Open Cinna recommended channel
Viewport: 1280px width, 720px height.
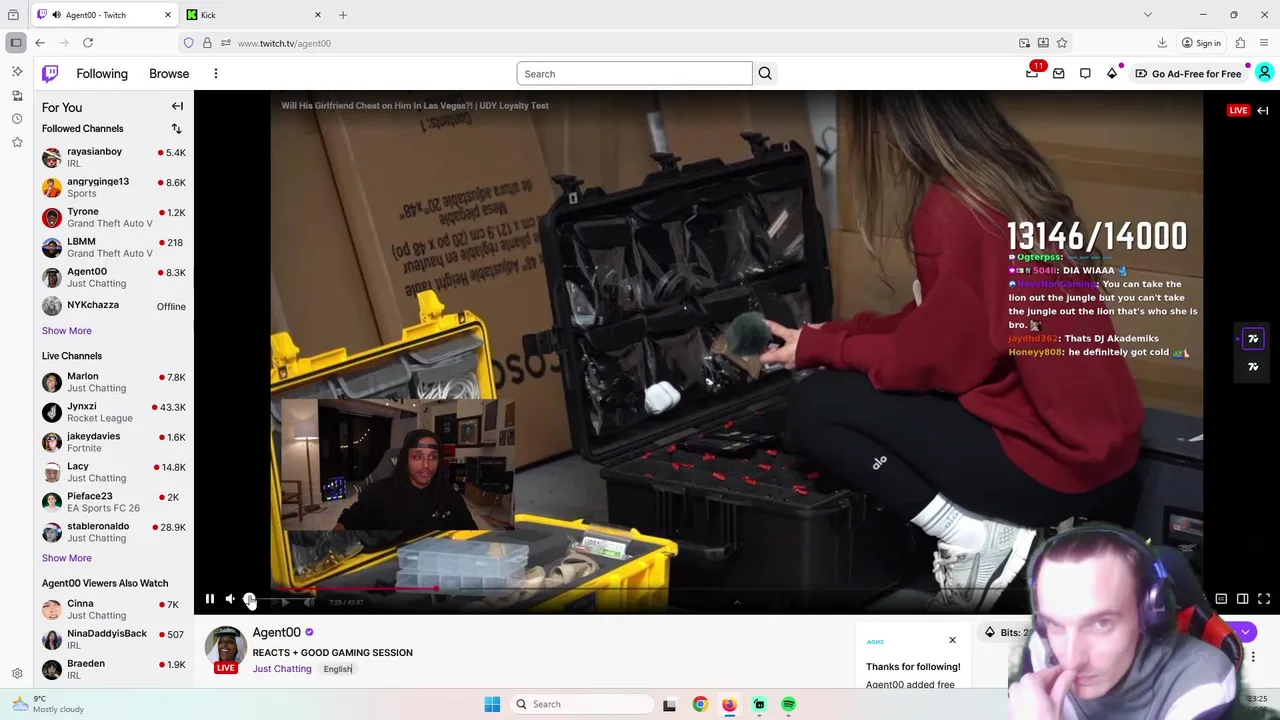[114, 609]
